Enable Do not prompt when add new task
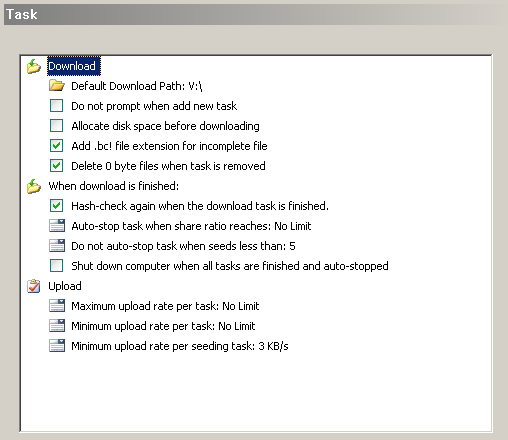 (56, 106)
